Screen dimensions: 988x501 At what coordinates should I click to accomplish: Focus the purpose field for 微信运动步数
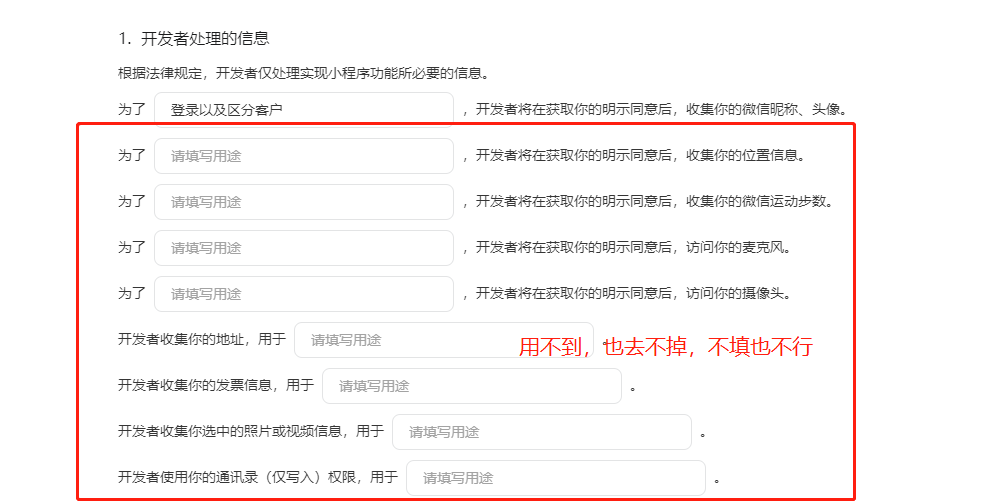(x=304, y=202)
